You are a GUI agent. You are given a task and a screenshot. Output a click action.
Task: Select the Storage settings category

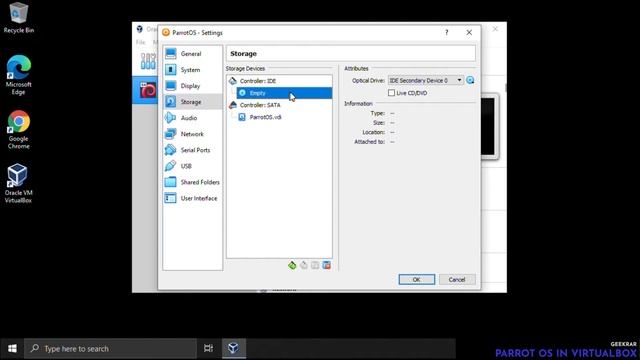(x=193, y=102)
